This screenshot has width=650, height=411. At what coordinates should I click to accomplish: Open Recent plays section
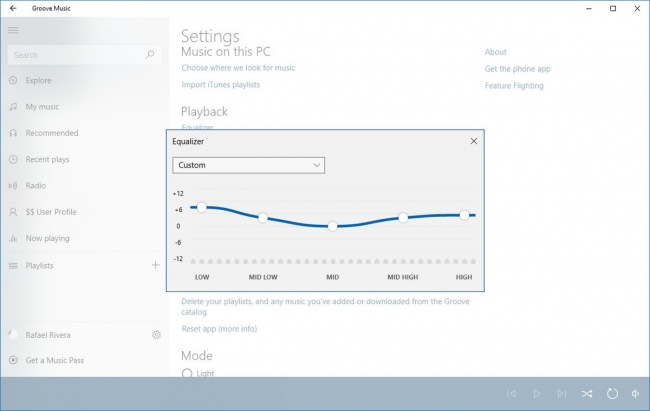click(47, 159)
